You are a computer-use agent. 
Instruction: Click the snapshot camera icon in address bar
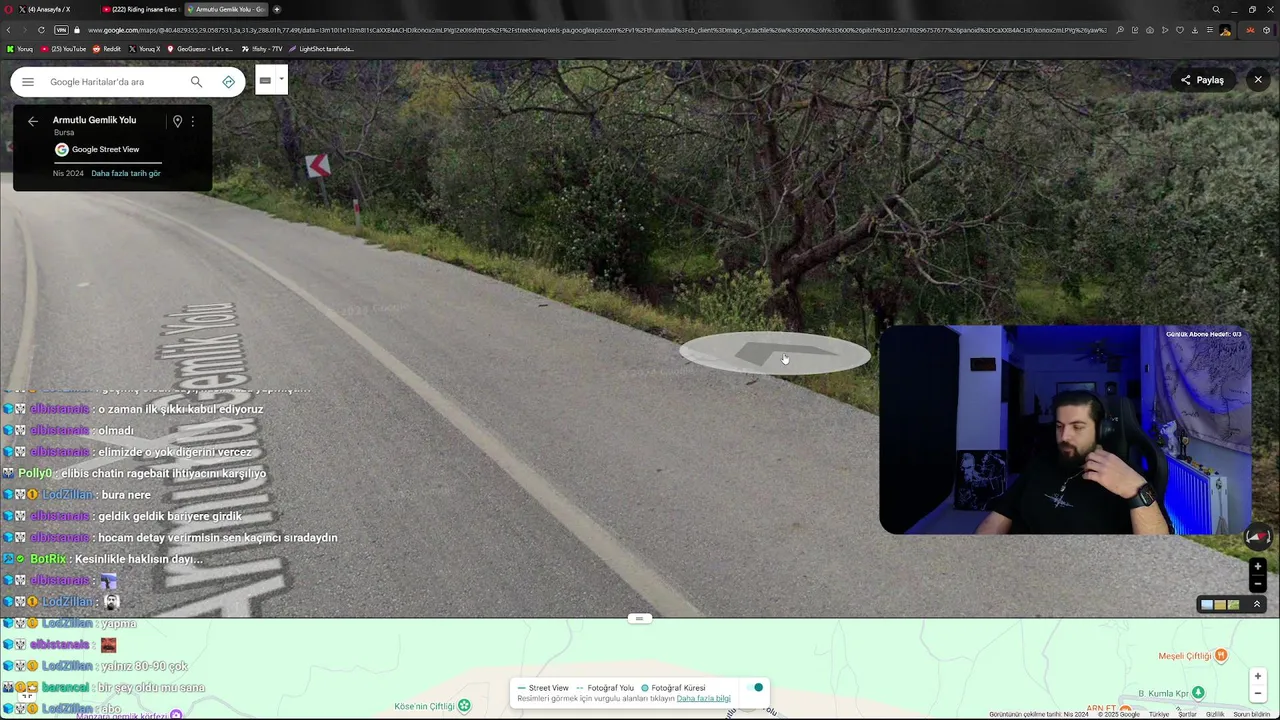1150,30
